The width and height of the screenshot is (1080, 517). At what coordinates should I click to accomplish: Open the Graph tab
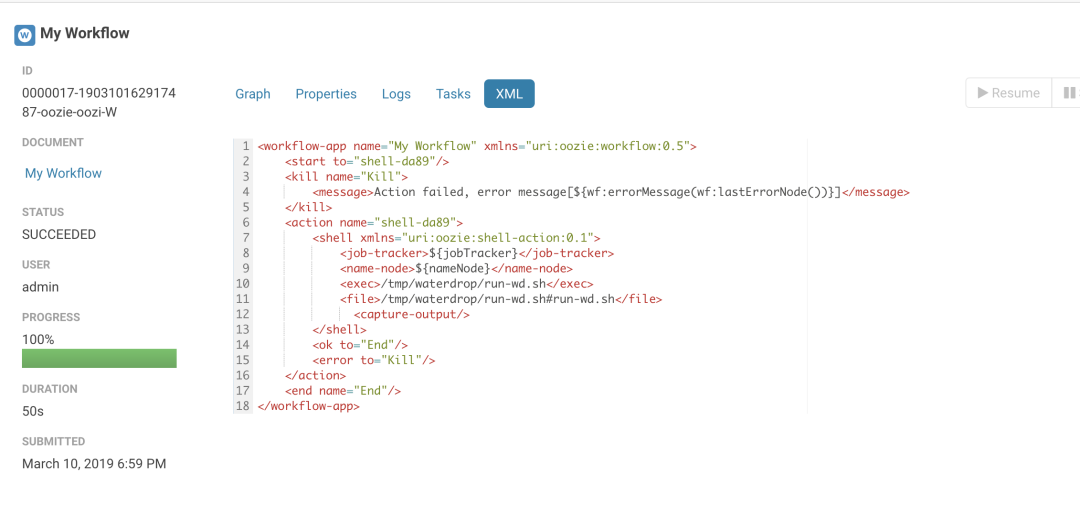click(253, 94)
